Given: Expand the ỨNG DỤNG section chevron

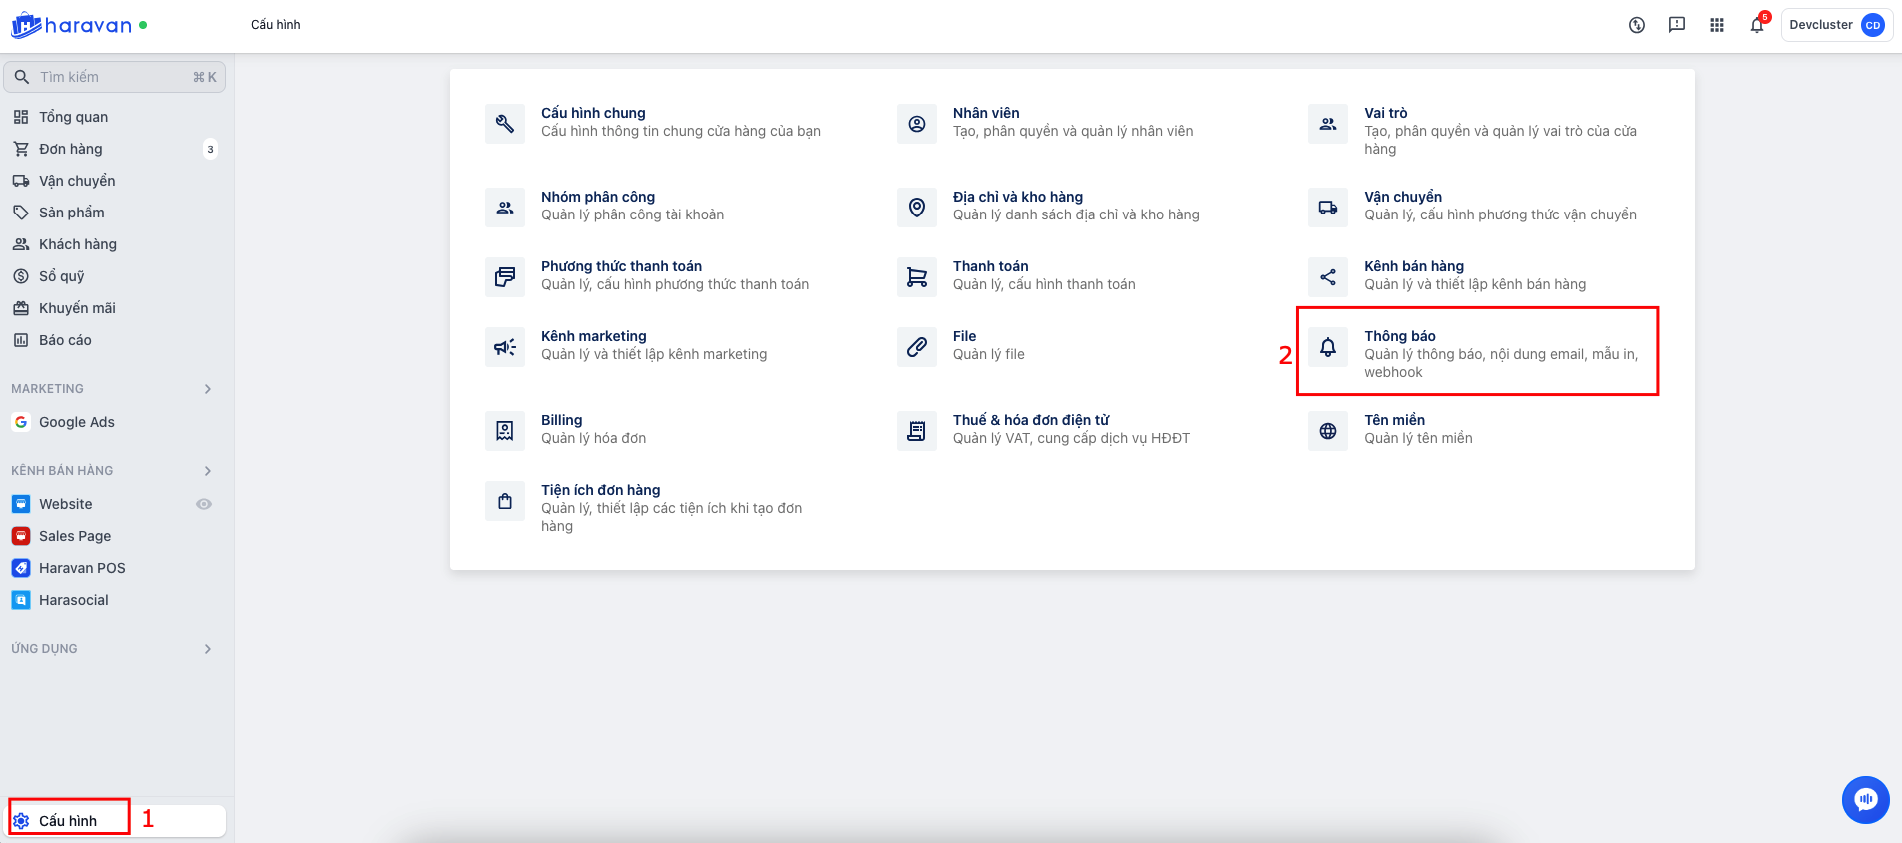Looking at the screenshot, I should 208,649.
